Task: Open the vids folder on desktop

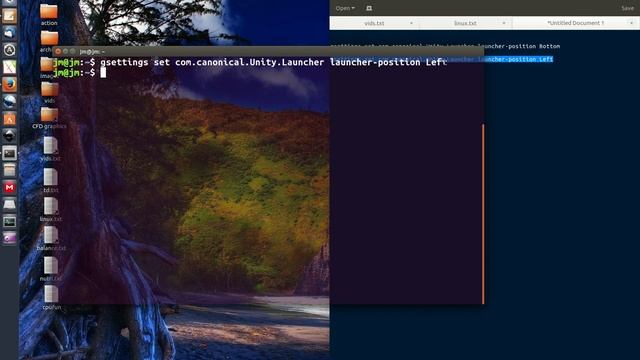Action: (49, 93)
